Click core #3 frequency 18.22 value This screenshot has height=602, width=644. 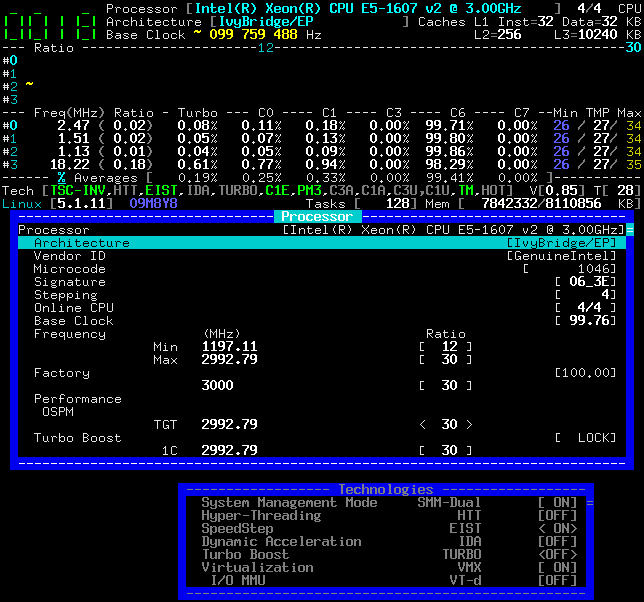(x=69, y=165)
